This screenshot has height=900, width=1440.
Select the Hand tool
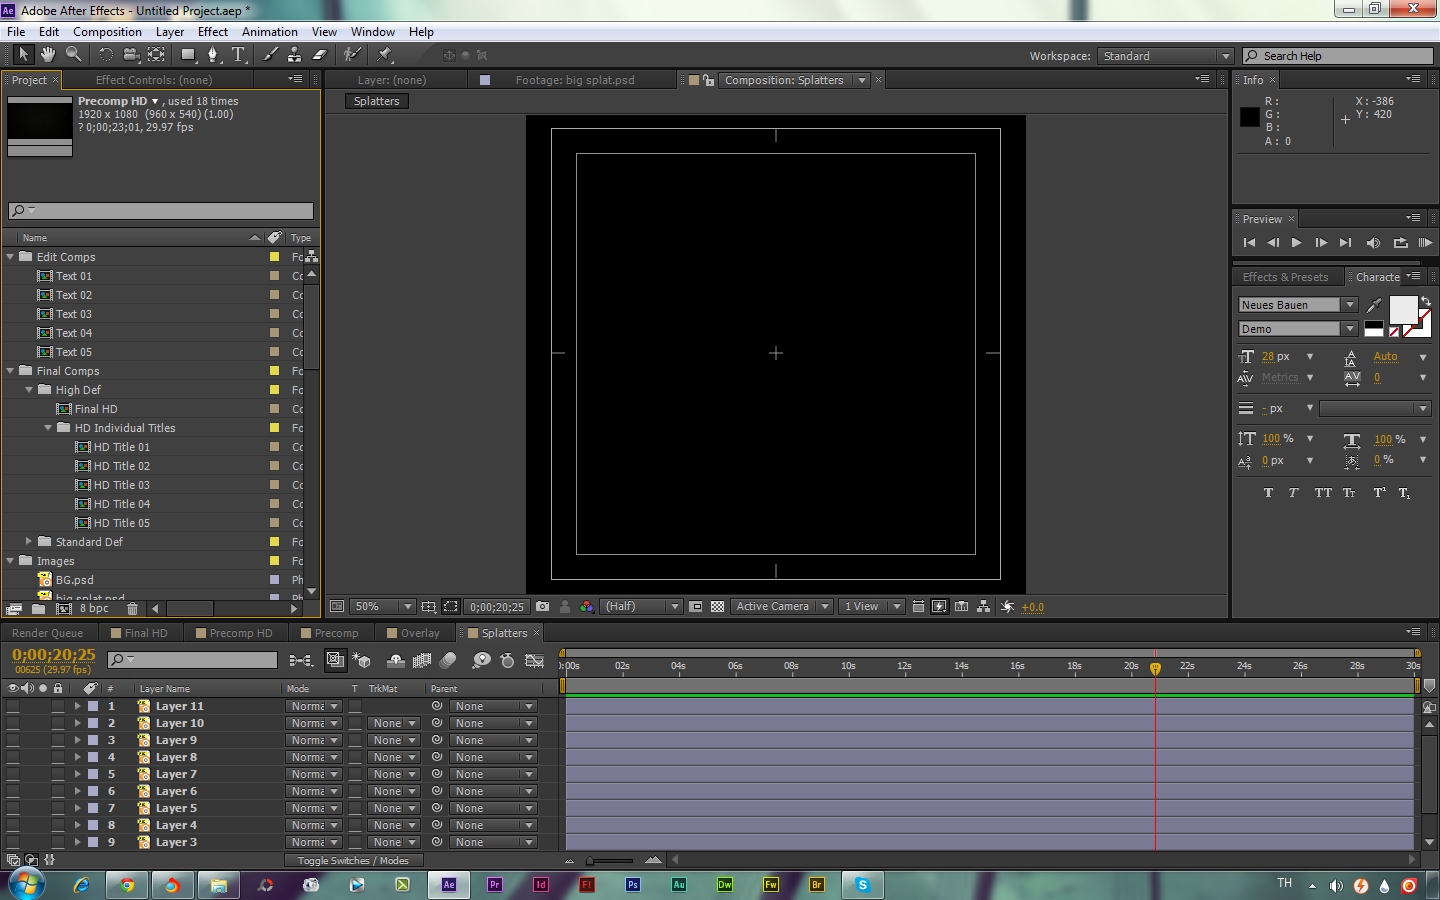47,55
